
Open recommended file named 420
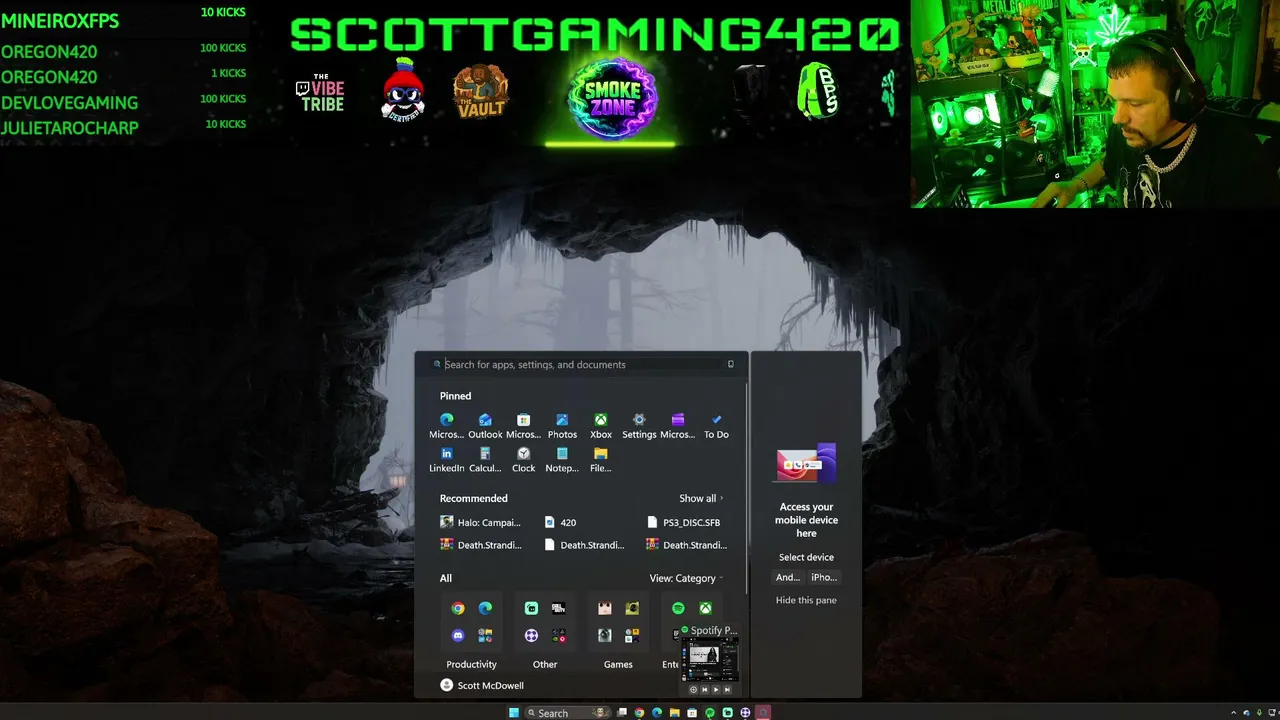[560, 522]
